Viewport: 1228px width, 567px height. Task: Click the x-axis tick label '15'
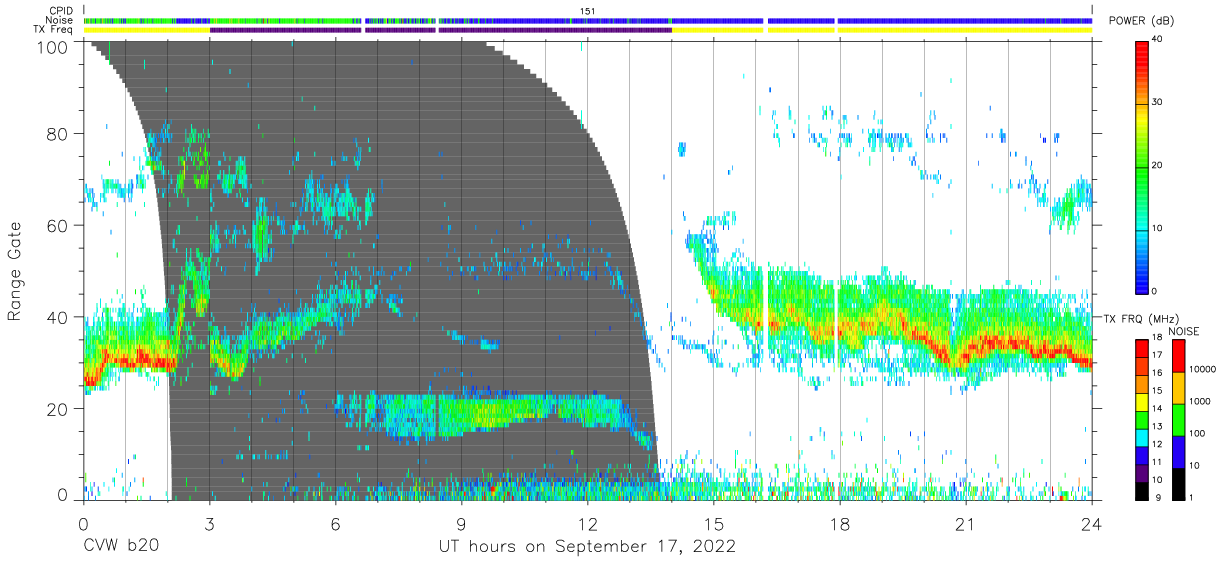point(714,523)
